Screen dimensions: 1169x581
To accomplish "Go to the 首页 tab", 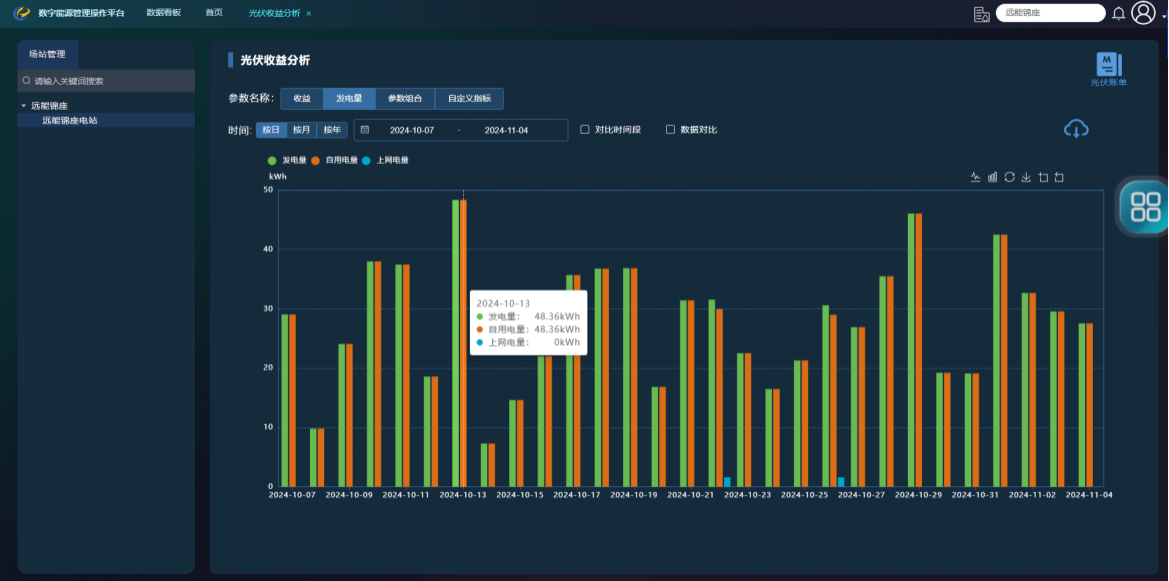I will 214,13.
